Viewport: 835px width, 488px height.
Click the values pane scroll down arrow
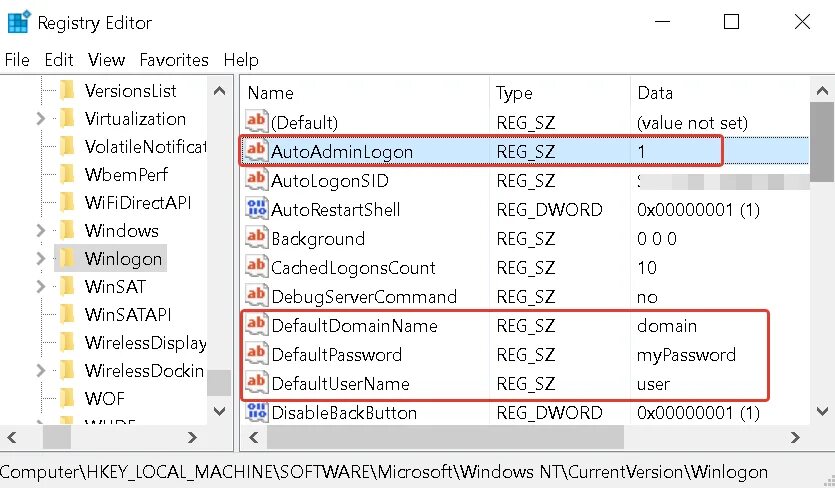(822, 411)
